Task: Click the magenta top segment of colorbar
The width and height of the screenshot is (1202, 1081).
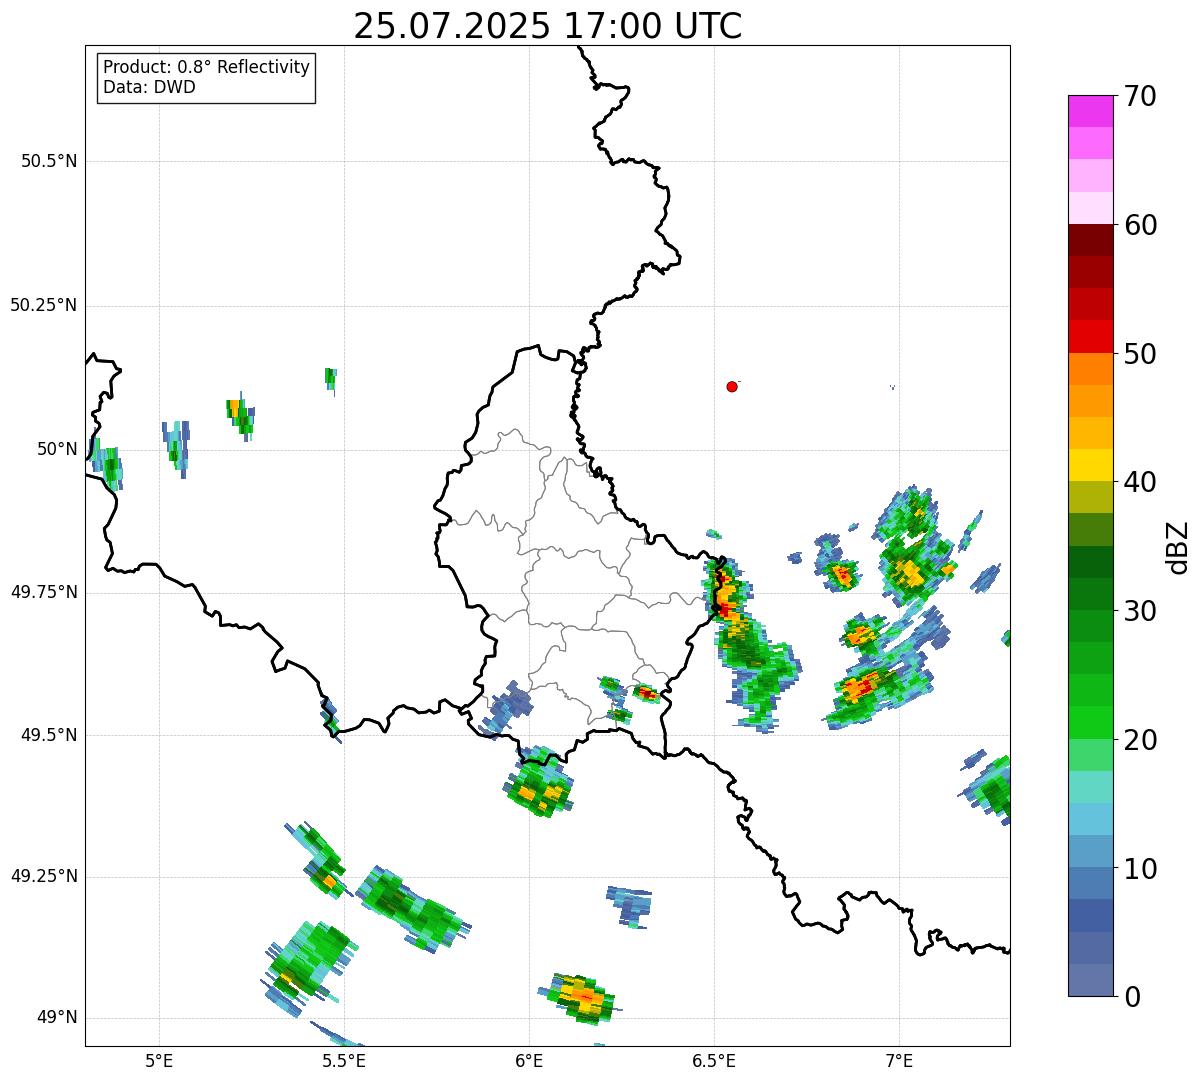Action: pos(1090,111)
